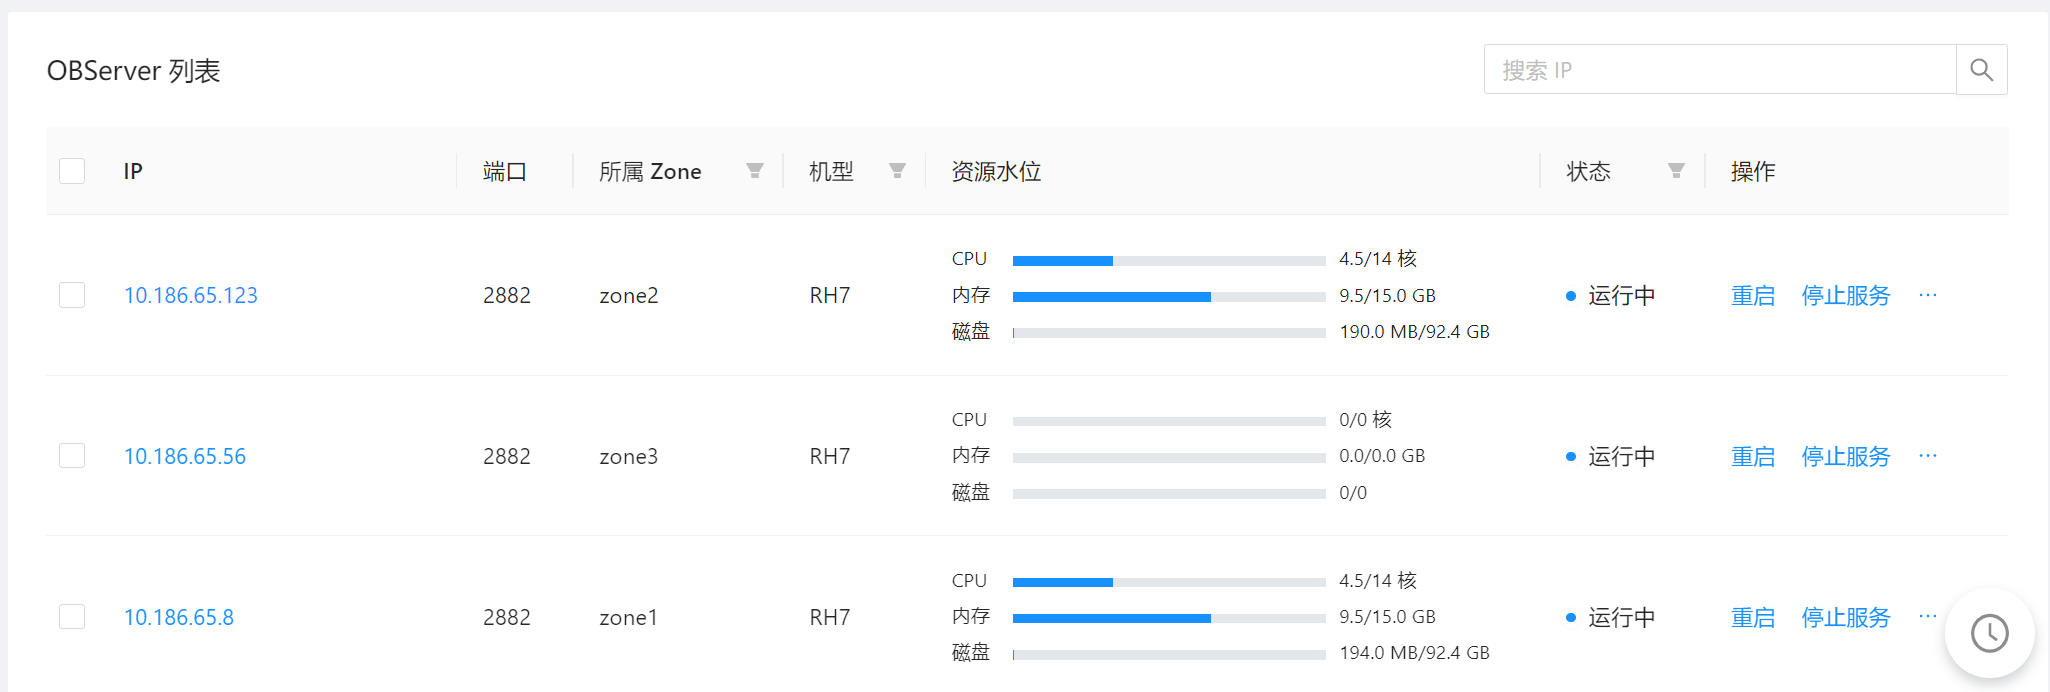The image size is (2050, 692).
Task: Click the 所属 Zone column header text
Action: [x=650, y=171]
